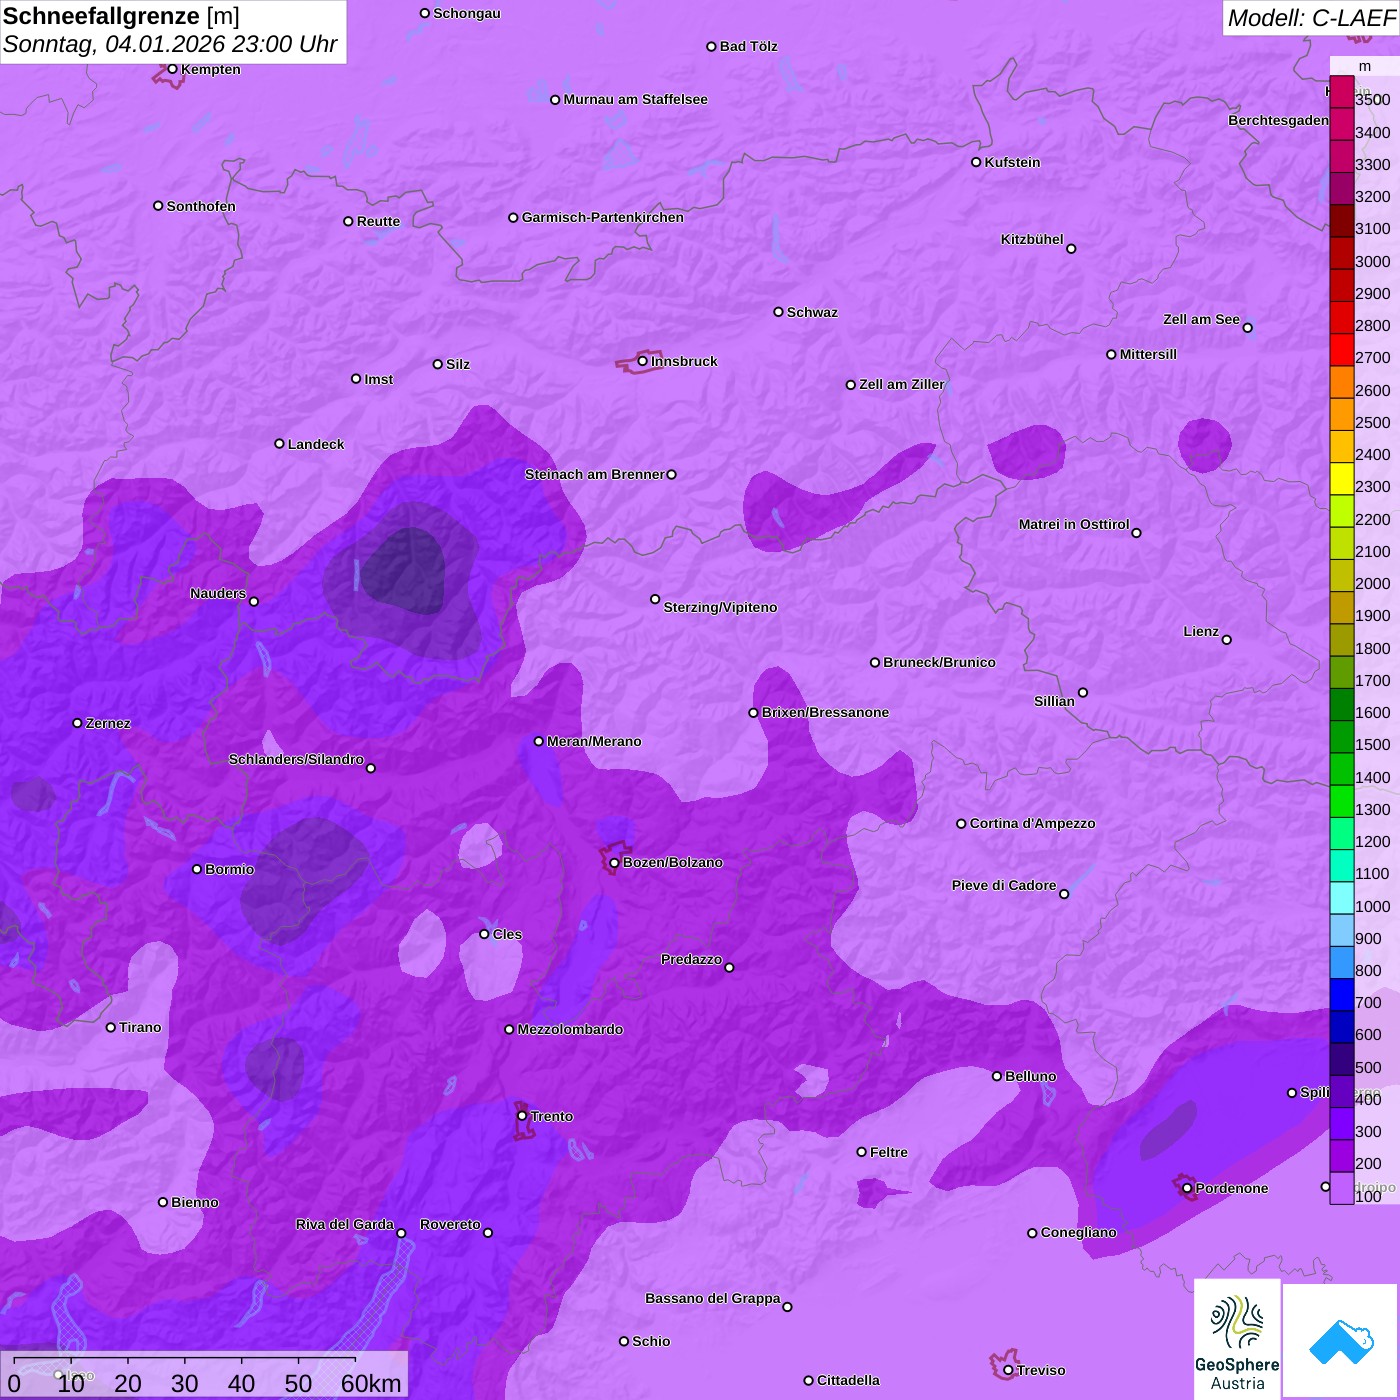Select the Riva del Garda label
This screenshot has height=1400, width=1400.
pyautogui.click(x=345, y=1224)
